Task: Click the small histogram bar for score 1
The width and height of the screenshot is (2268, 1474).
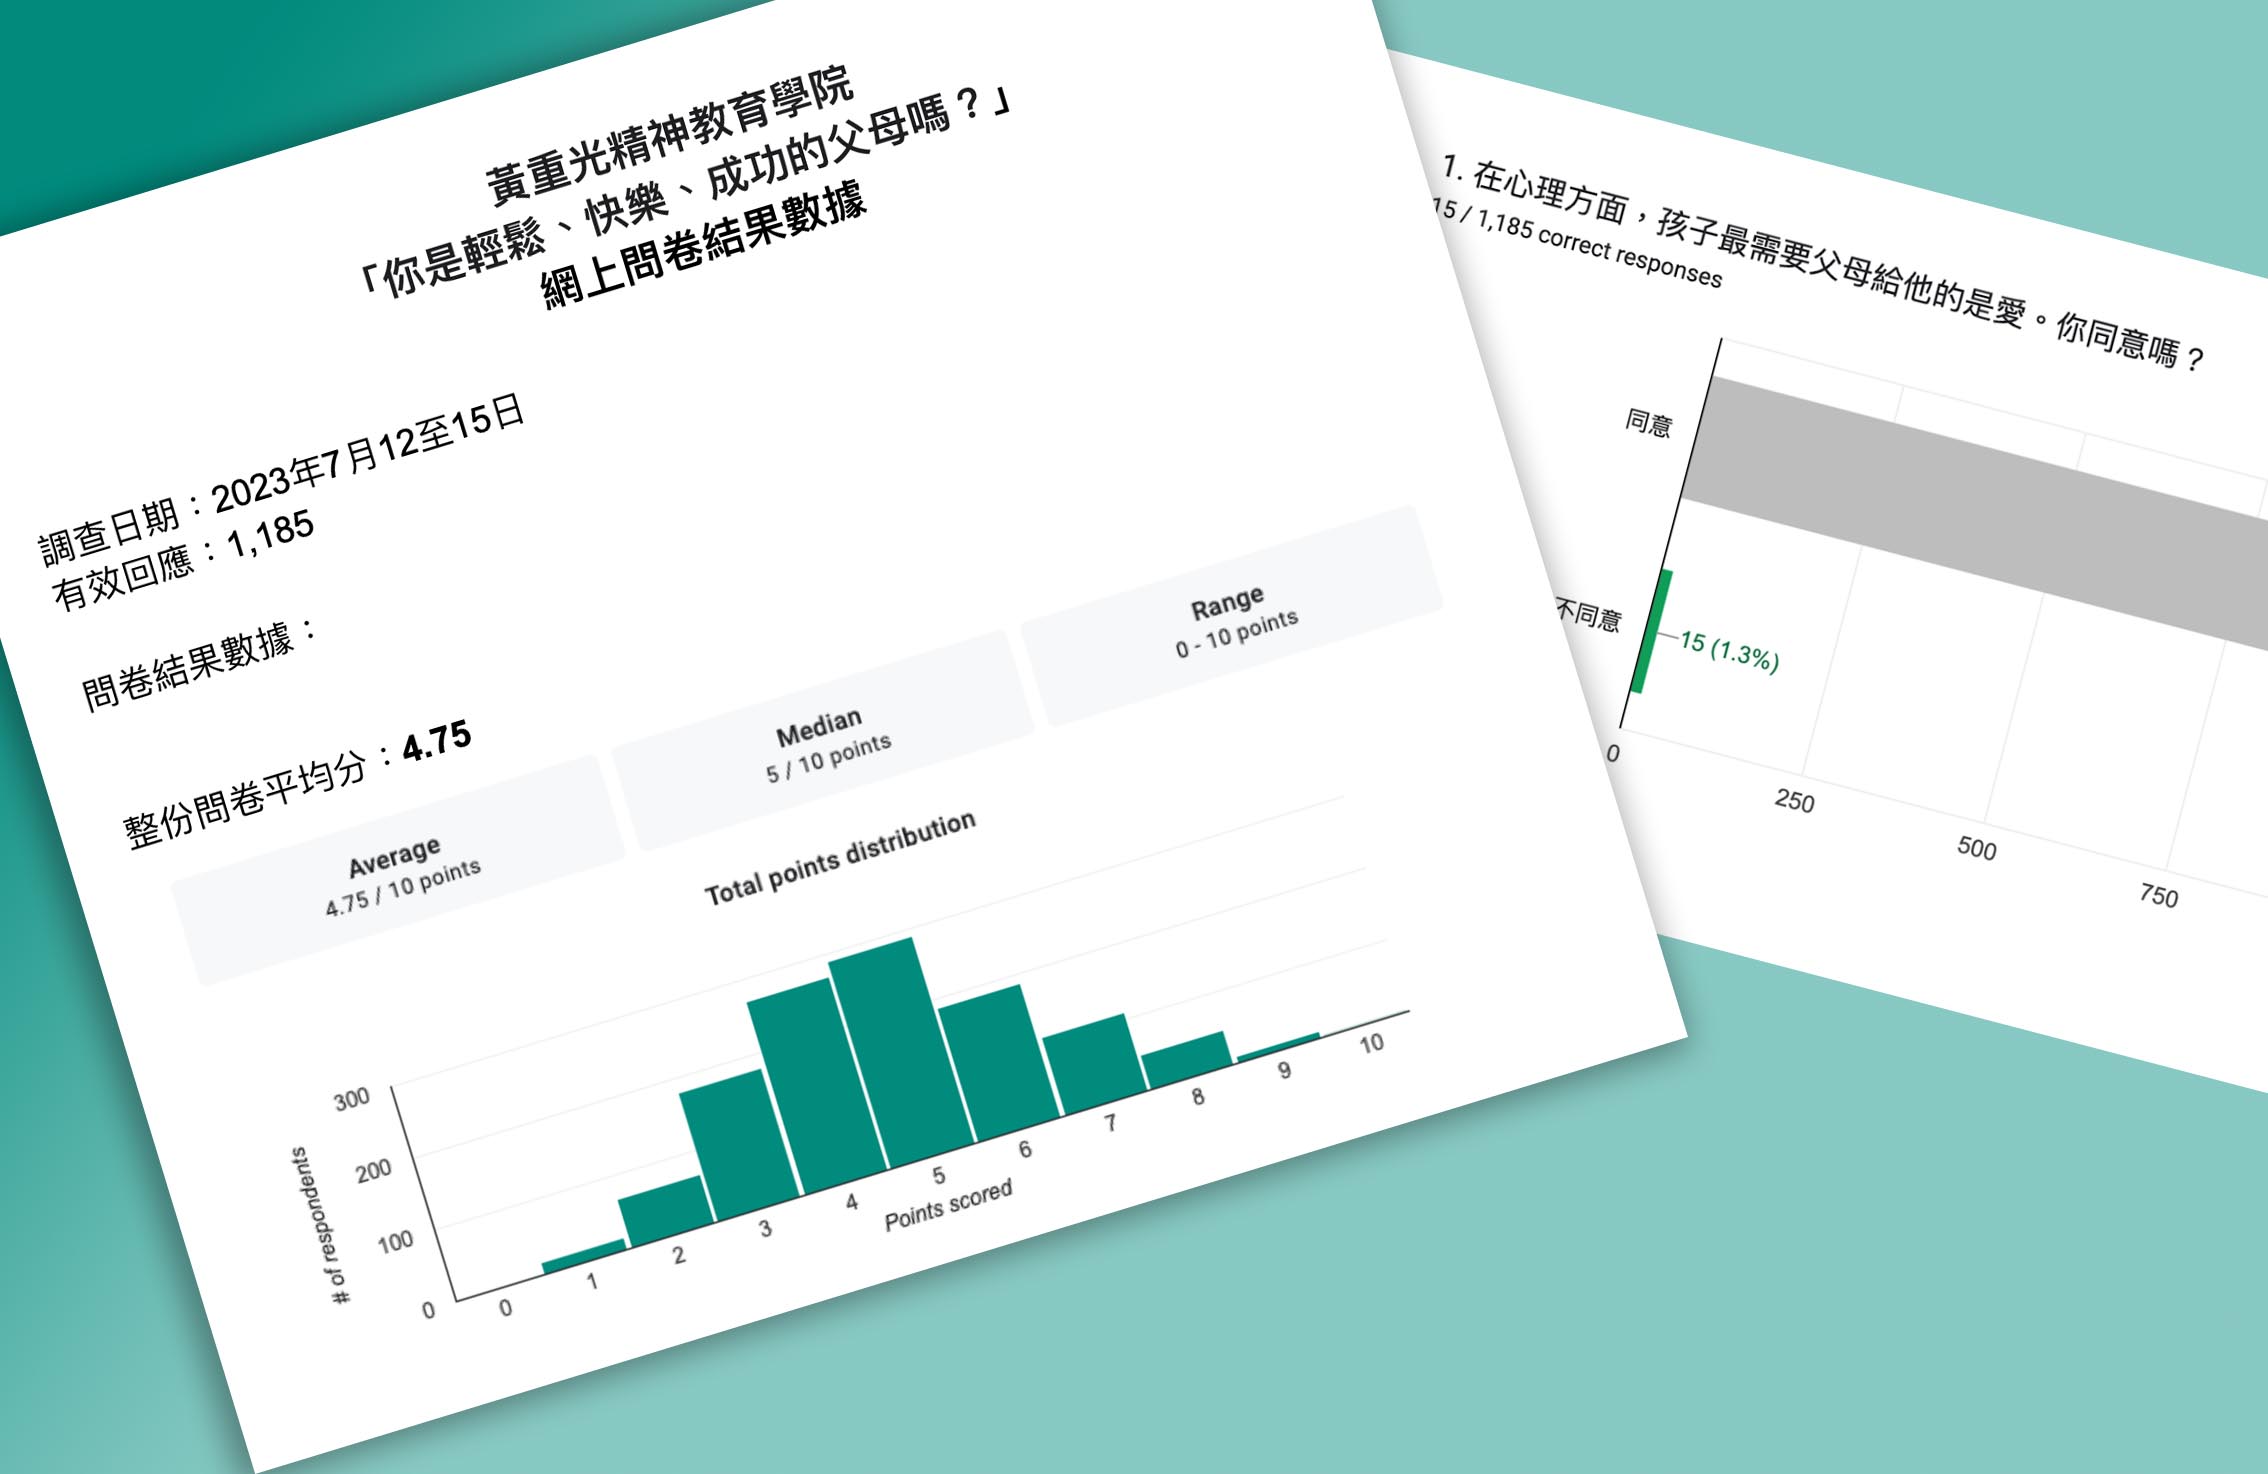Action: (x=584, y=1256)
